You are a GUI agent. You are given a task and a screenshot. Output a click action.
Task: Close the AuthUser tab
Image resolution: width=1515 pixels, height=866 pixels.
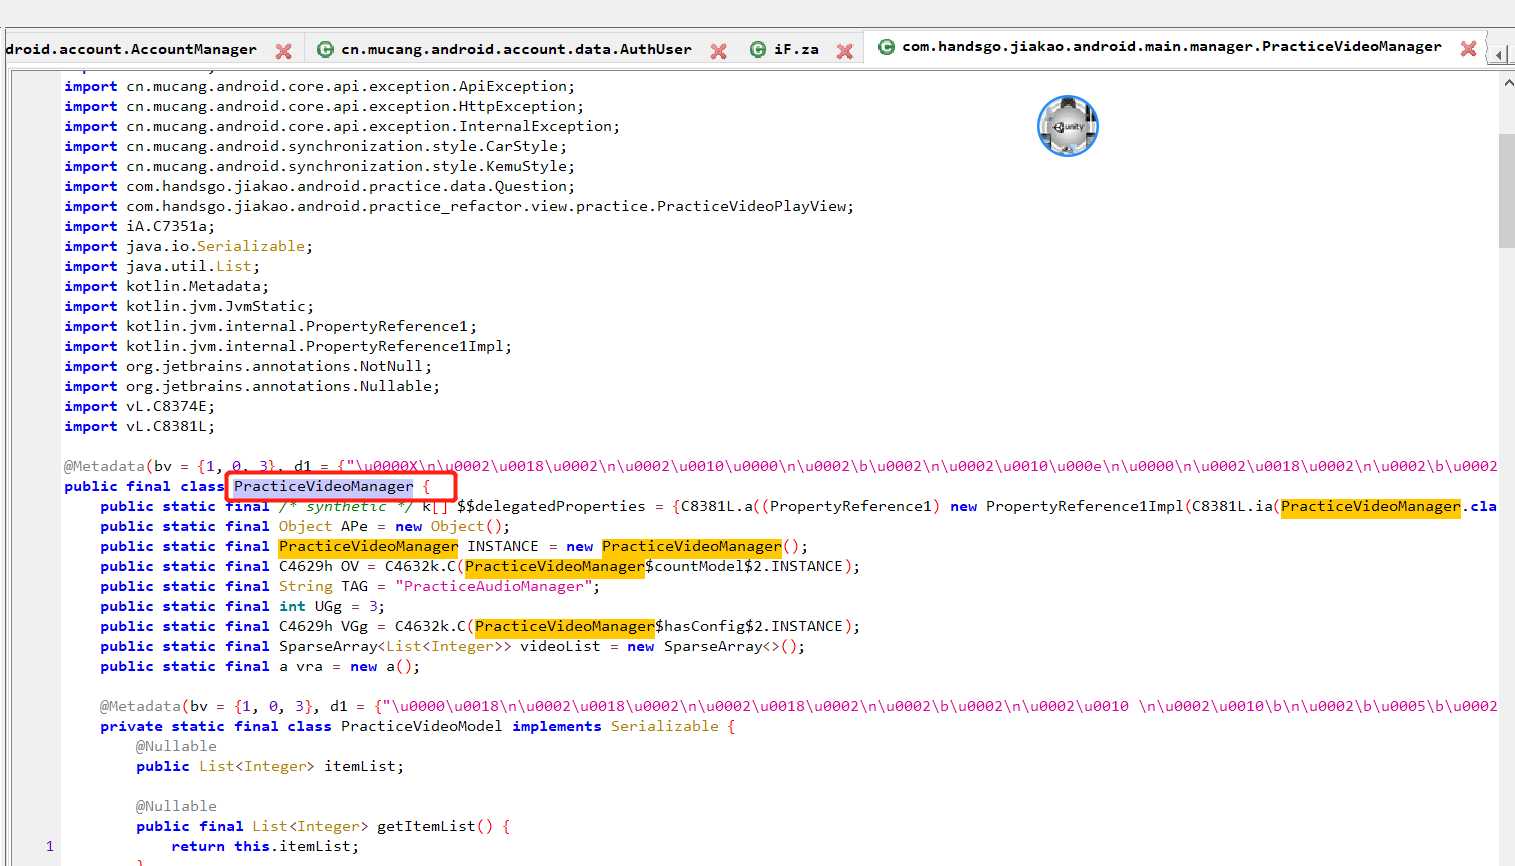click(x=718, y=50)
